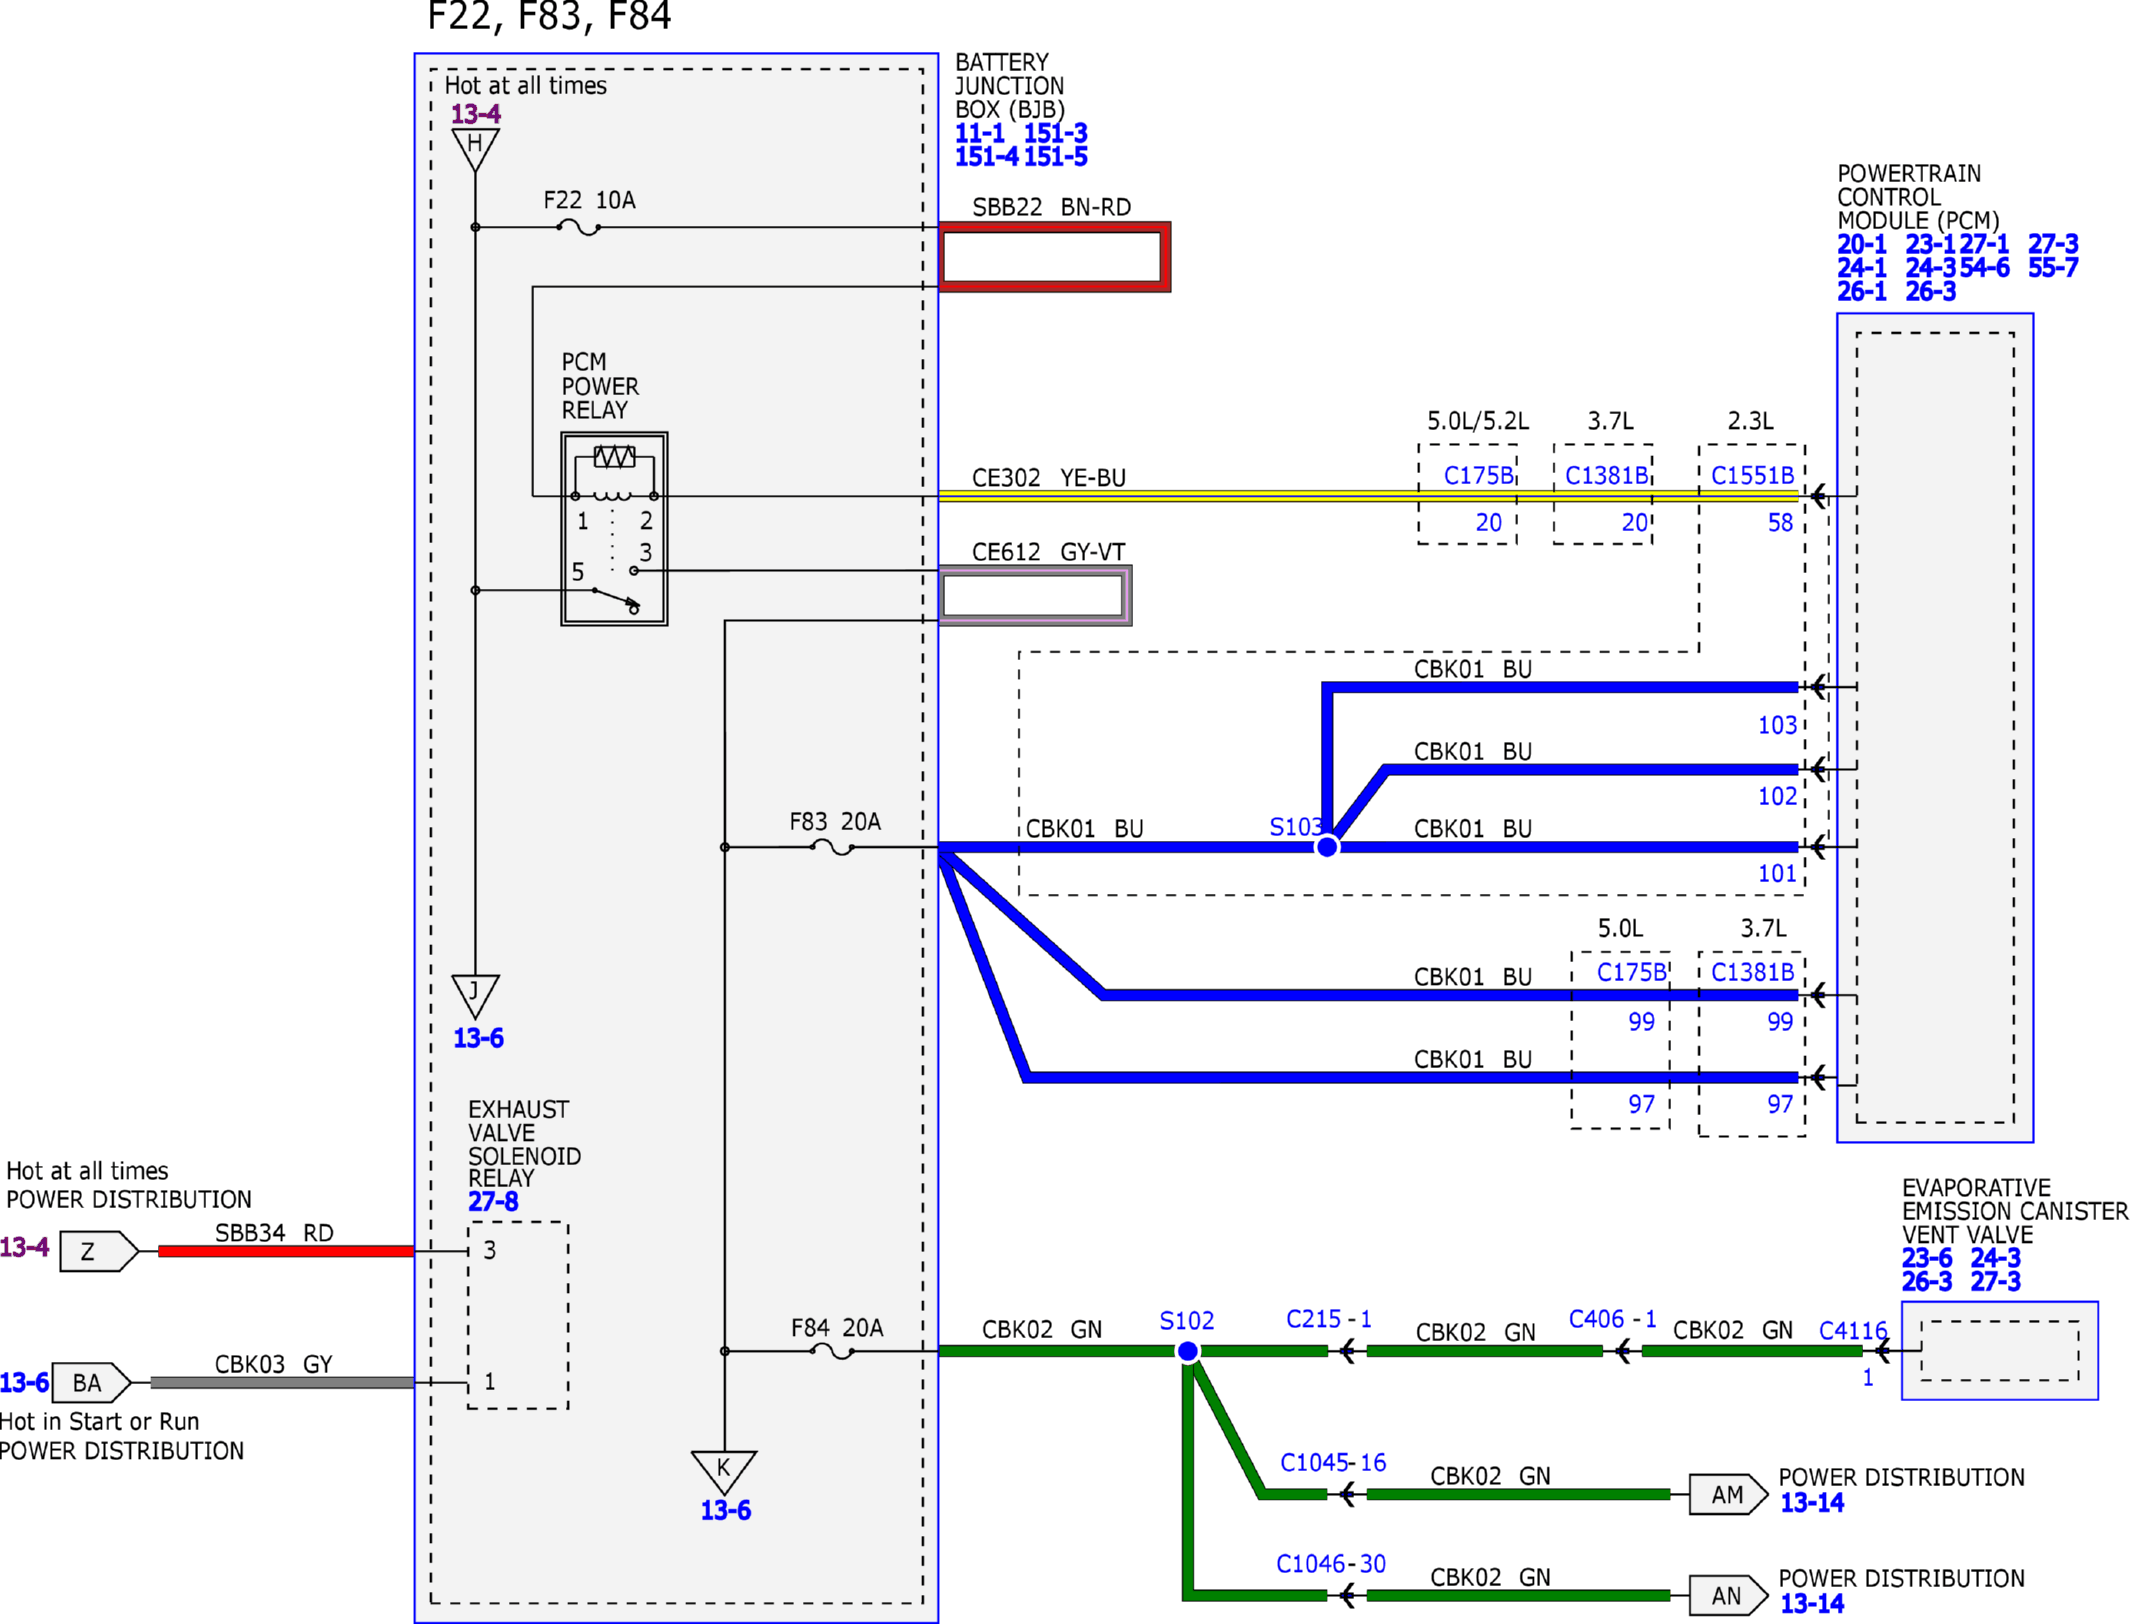Open PCM reference link 55-7

point(2054,268)
